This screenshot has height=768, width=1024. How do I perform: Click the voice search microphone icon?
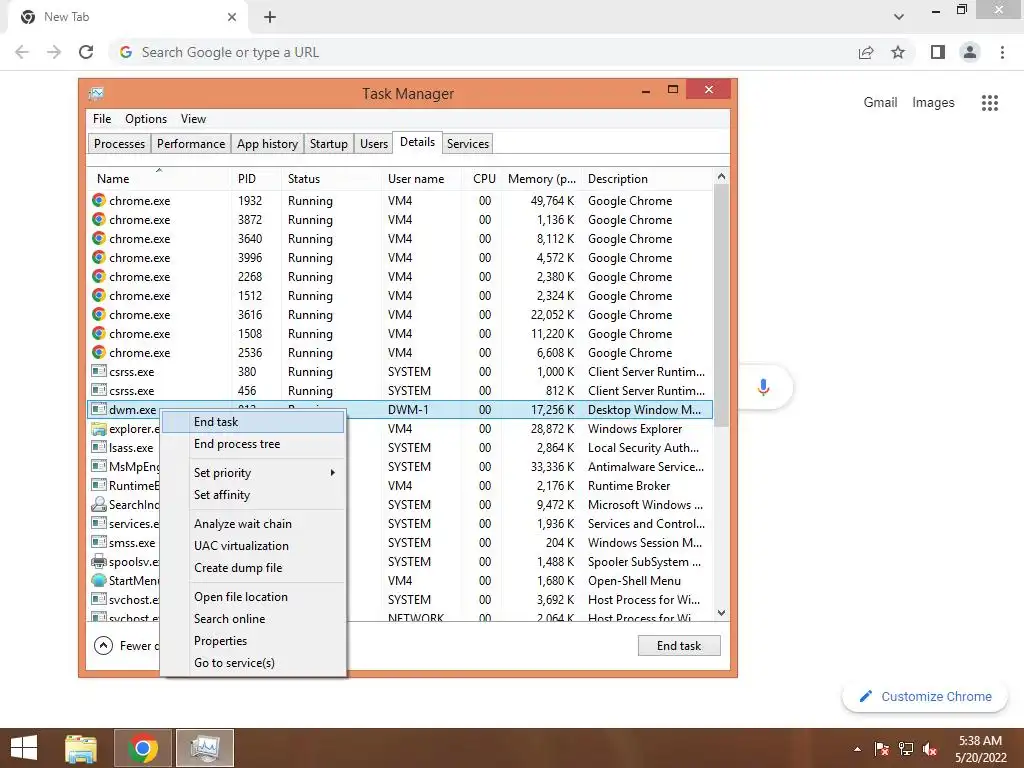(763, 387)
